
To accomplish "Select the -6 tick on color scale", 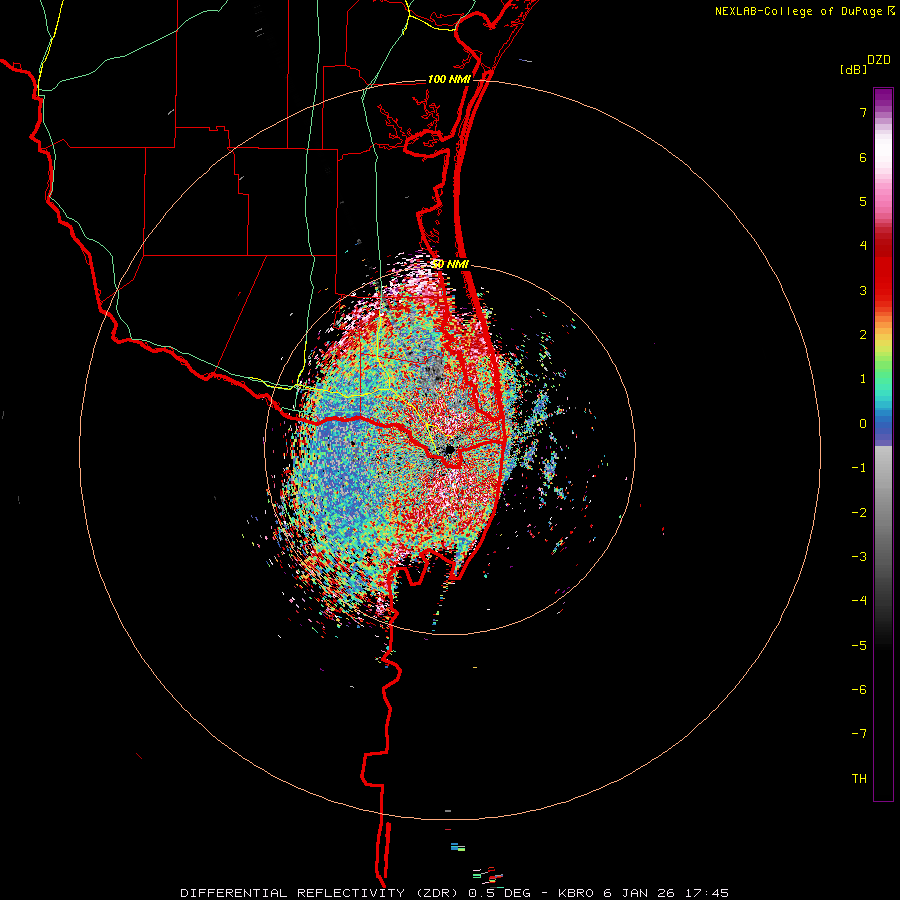I will [859, 690].
